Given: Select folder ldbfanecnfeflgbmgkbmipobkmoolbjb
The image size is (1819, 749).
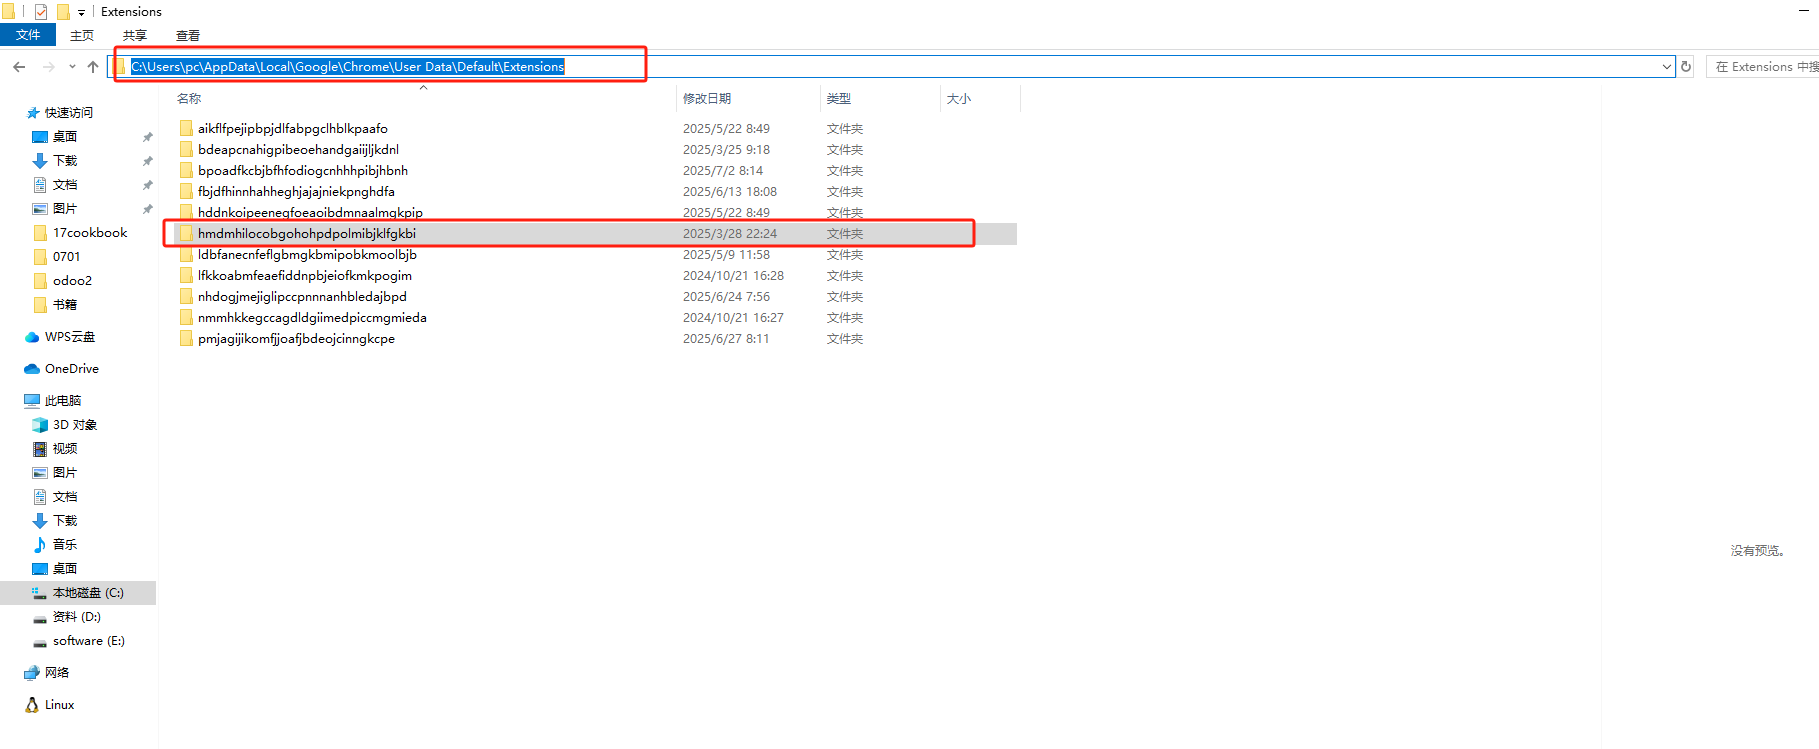Looking at the screenshot, I should (x=307, y=254).
